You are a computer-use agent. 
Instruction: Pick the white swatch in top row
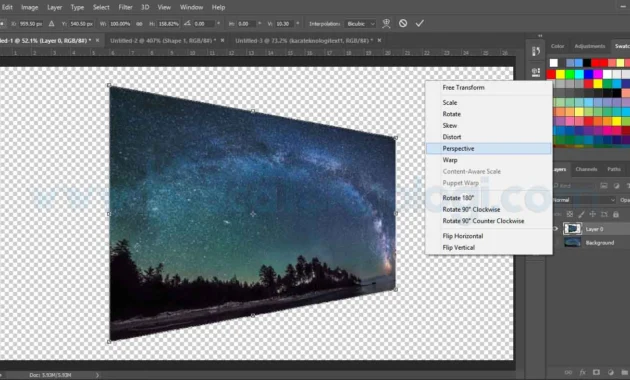(x=554, y=63)
